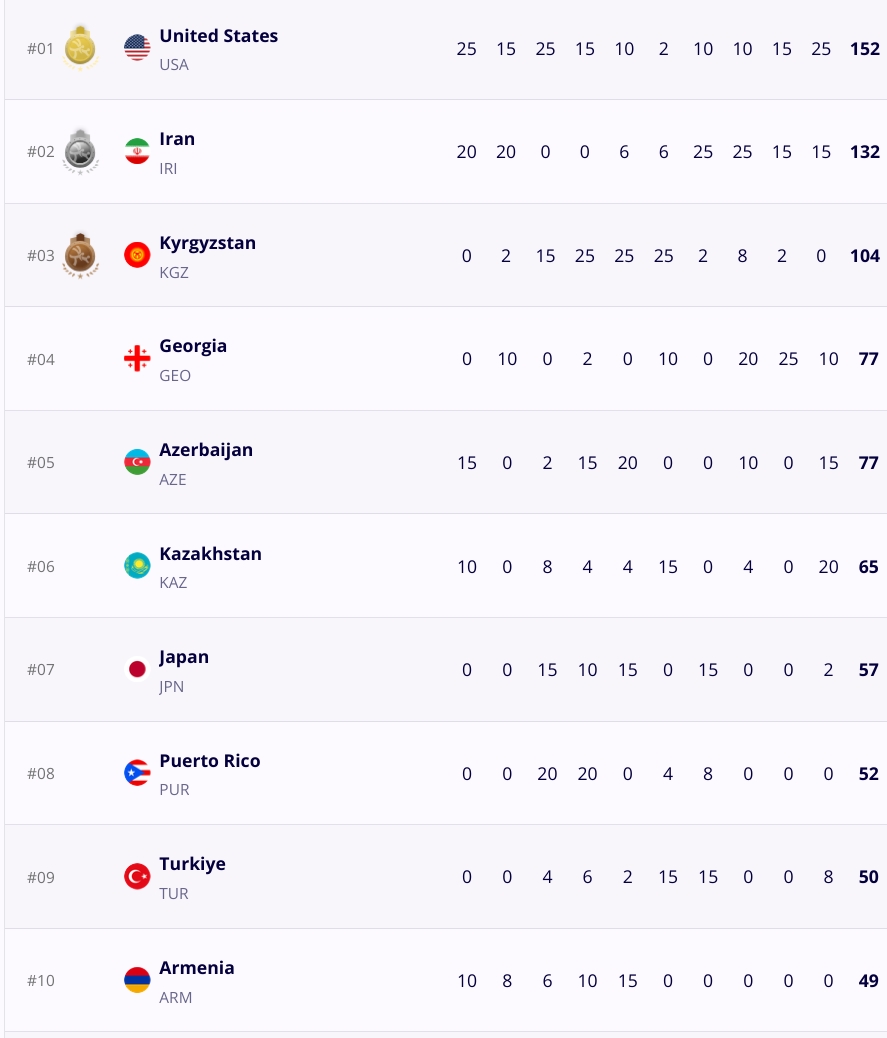Click the Puerto Rico flag icon
This screenshot has height=1038, width=887.
click(x=137, y=773)
